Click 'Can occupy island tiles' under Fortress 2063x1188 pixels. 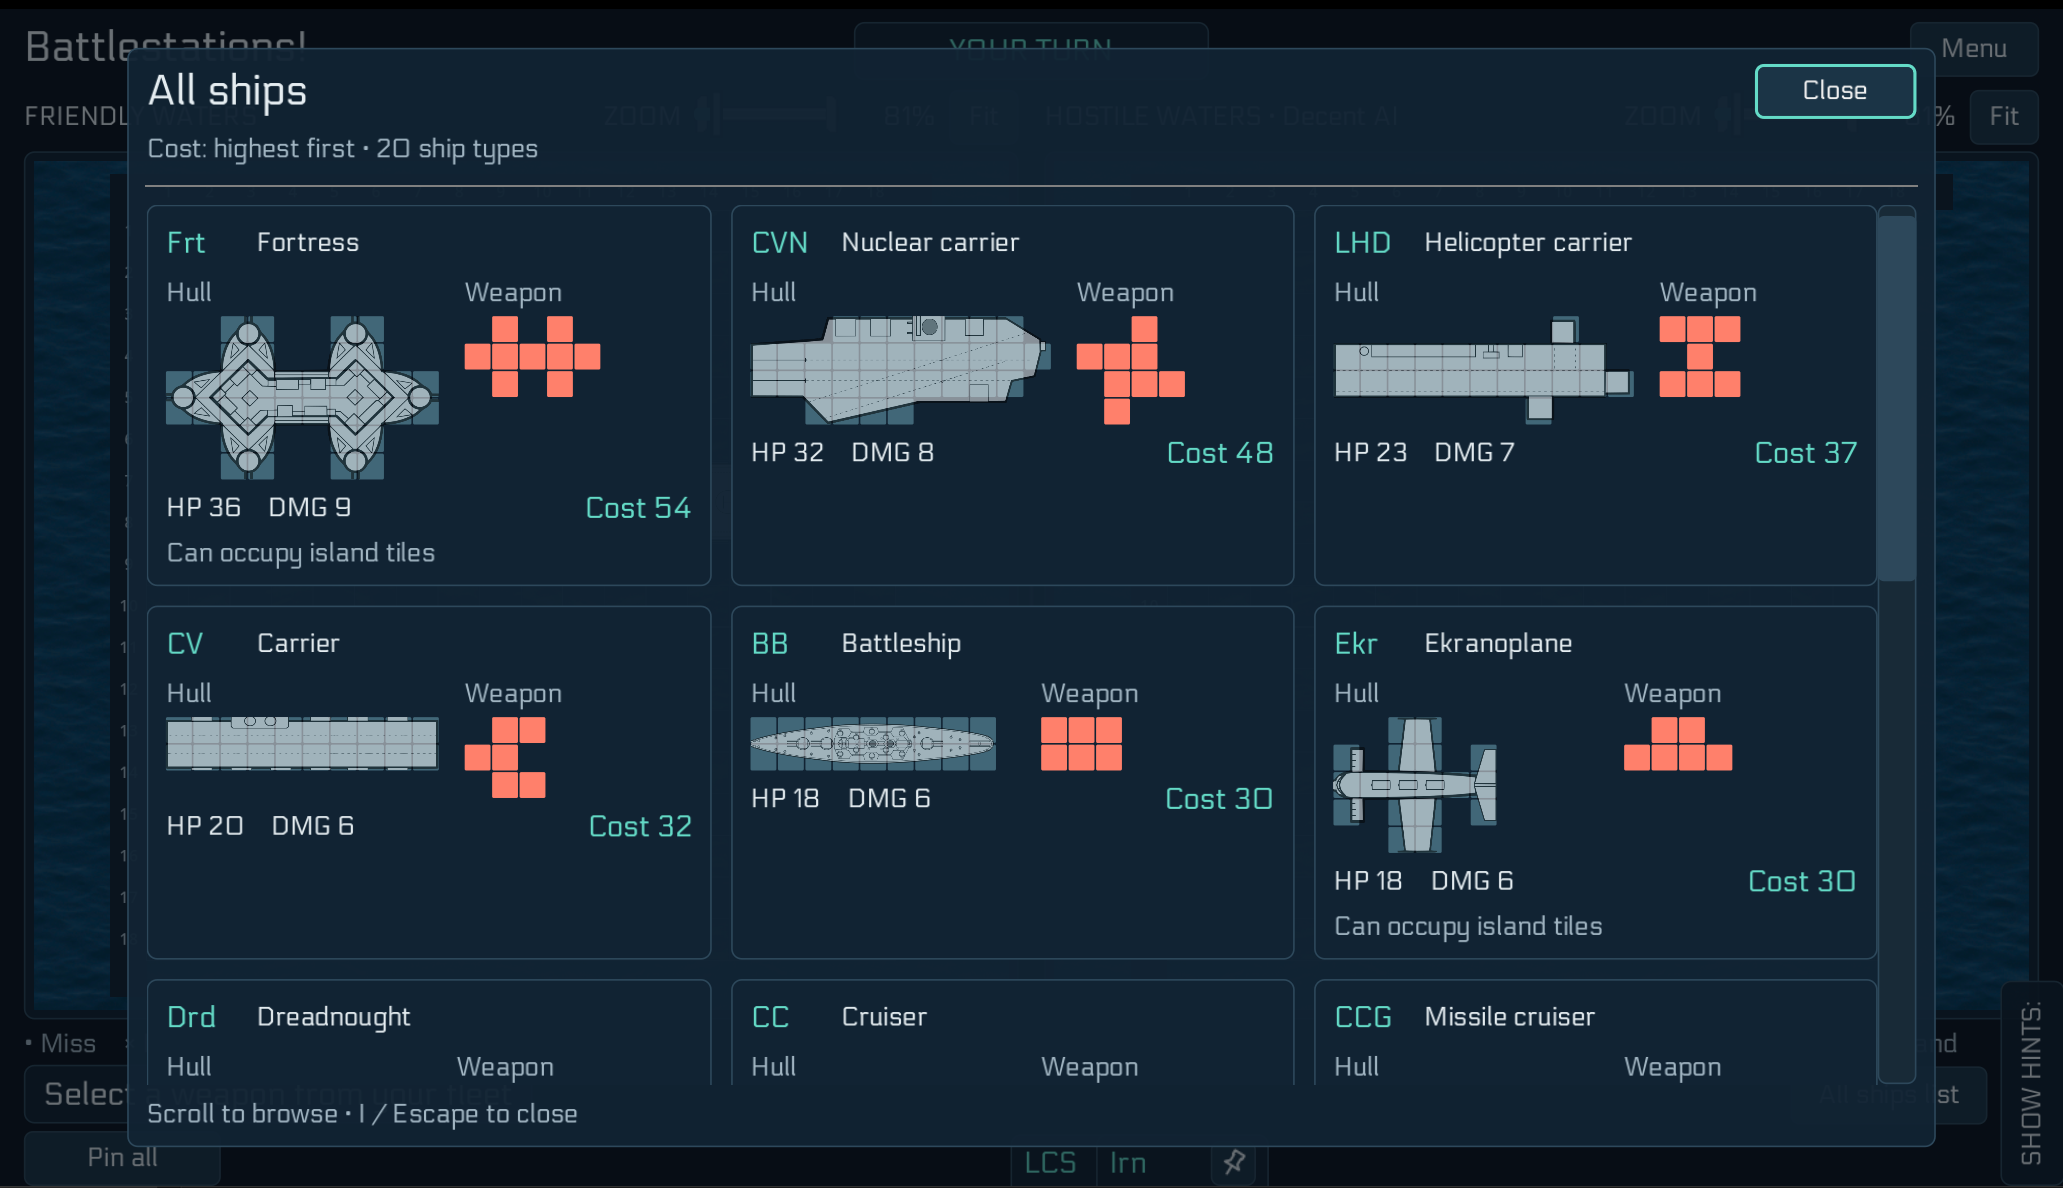click(x=301, y=553)
